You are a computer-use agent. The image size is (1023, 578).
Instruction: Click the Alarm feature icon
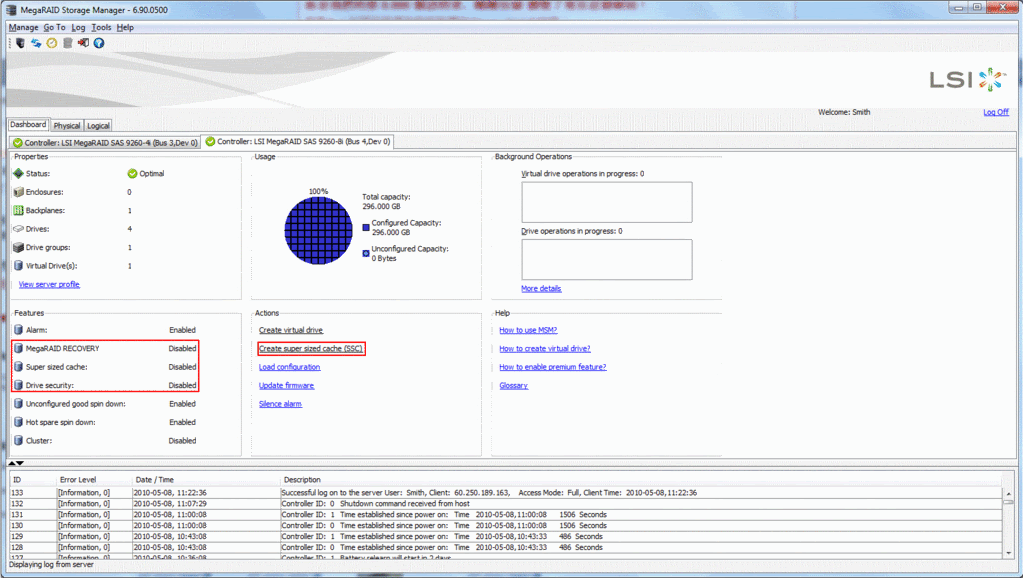[18, 330]
